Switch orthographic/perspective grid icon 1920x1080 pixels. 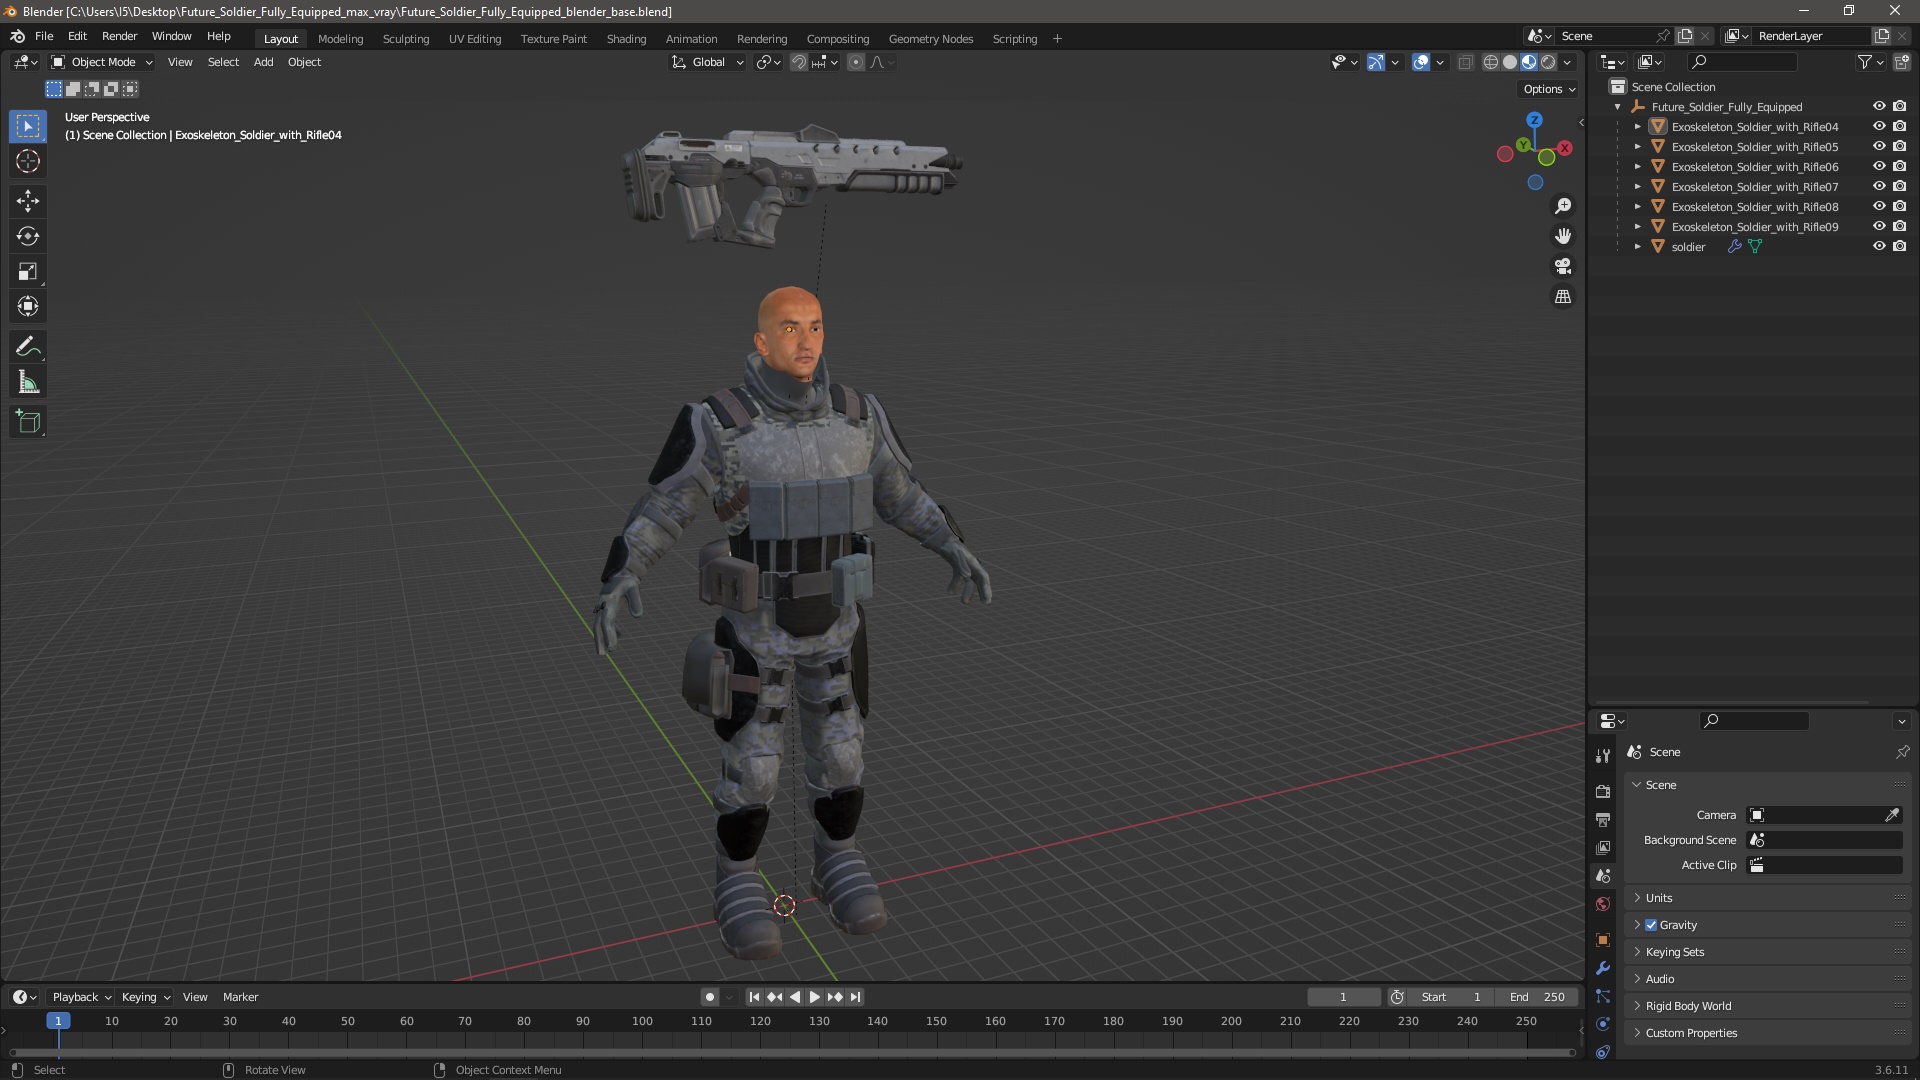coord(1563,297)
